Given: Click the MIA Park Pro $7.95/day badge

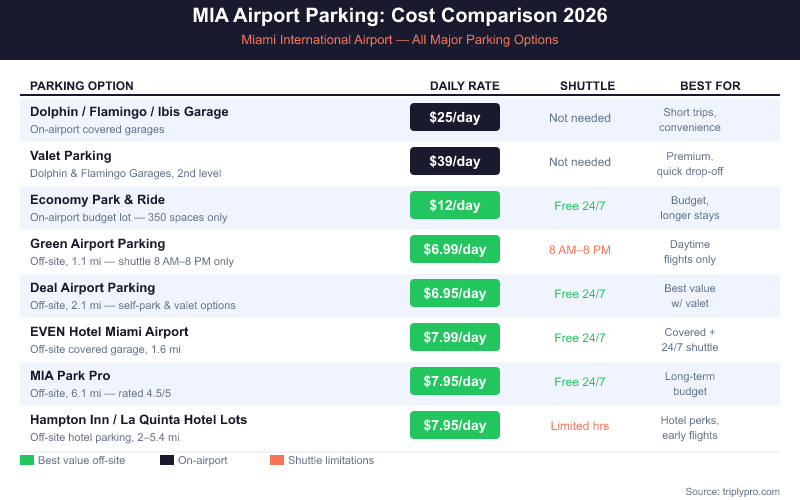Looking at the screenshot, I should click(x=455, y=382).
